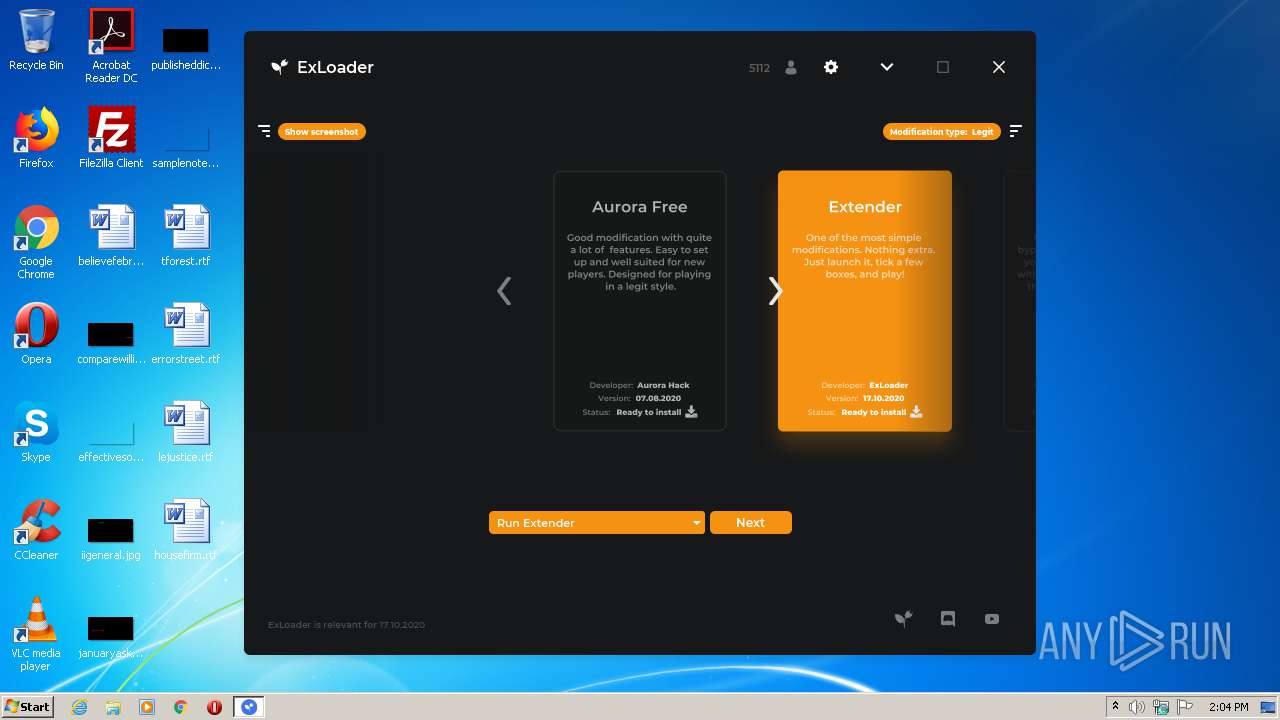Image resolution: width=1280 pixels, height=720 pixels.
Task: Open the user profile icon
Action: tap(791, 67)
